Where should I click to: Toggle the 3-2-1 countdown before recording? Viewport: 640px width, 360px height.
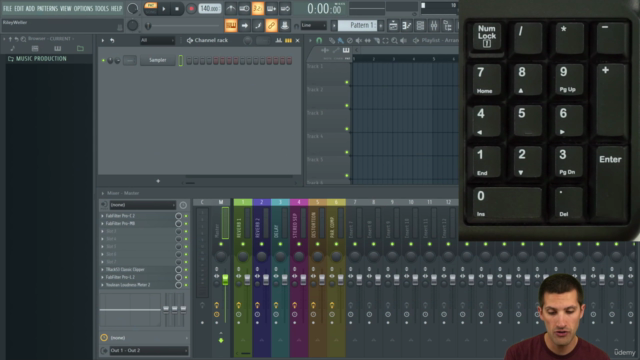coord(258,9)
